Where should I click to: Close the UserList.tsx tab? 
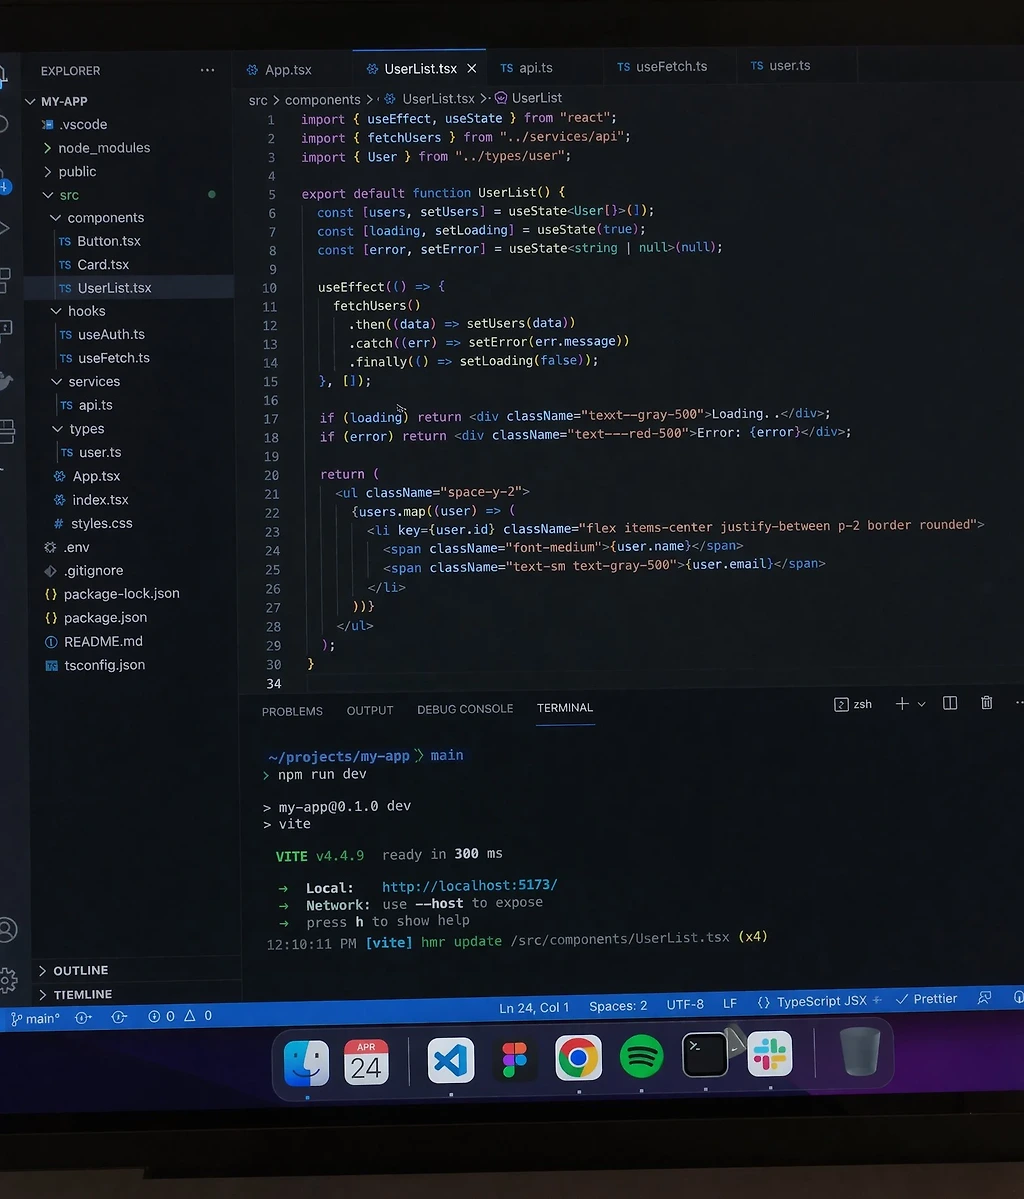coord(472,69)
